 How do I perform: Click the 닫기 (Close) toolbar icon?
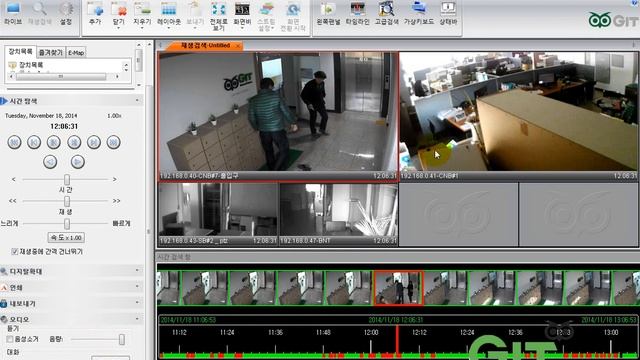119,13
